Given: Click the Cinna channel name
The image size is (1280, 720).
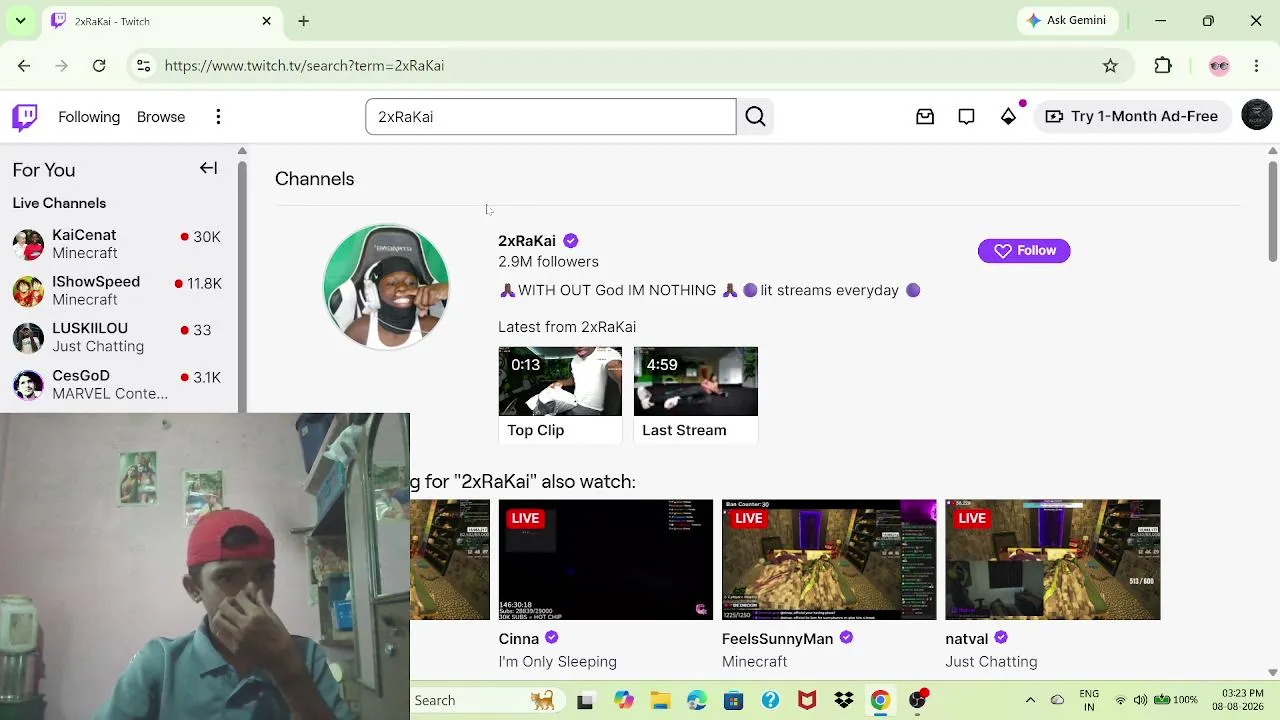Looking at the screenshot, I should coord(519,639).
